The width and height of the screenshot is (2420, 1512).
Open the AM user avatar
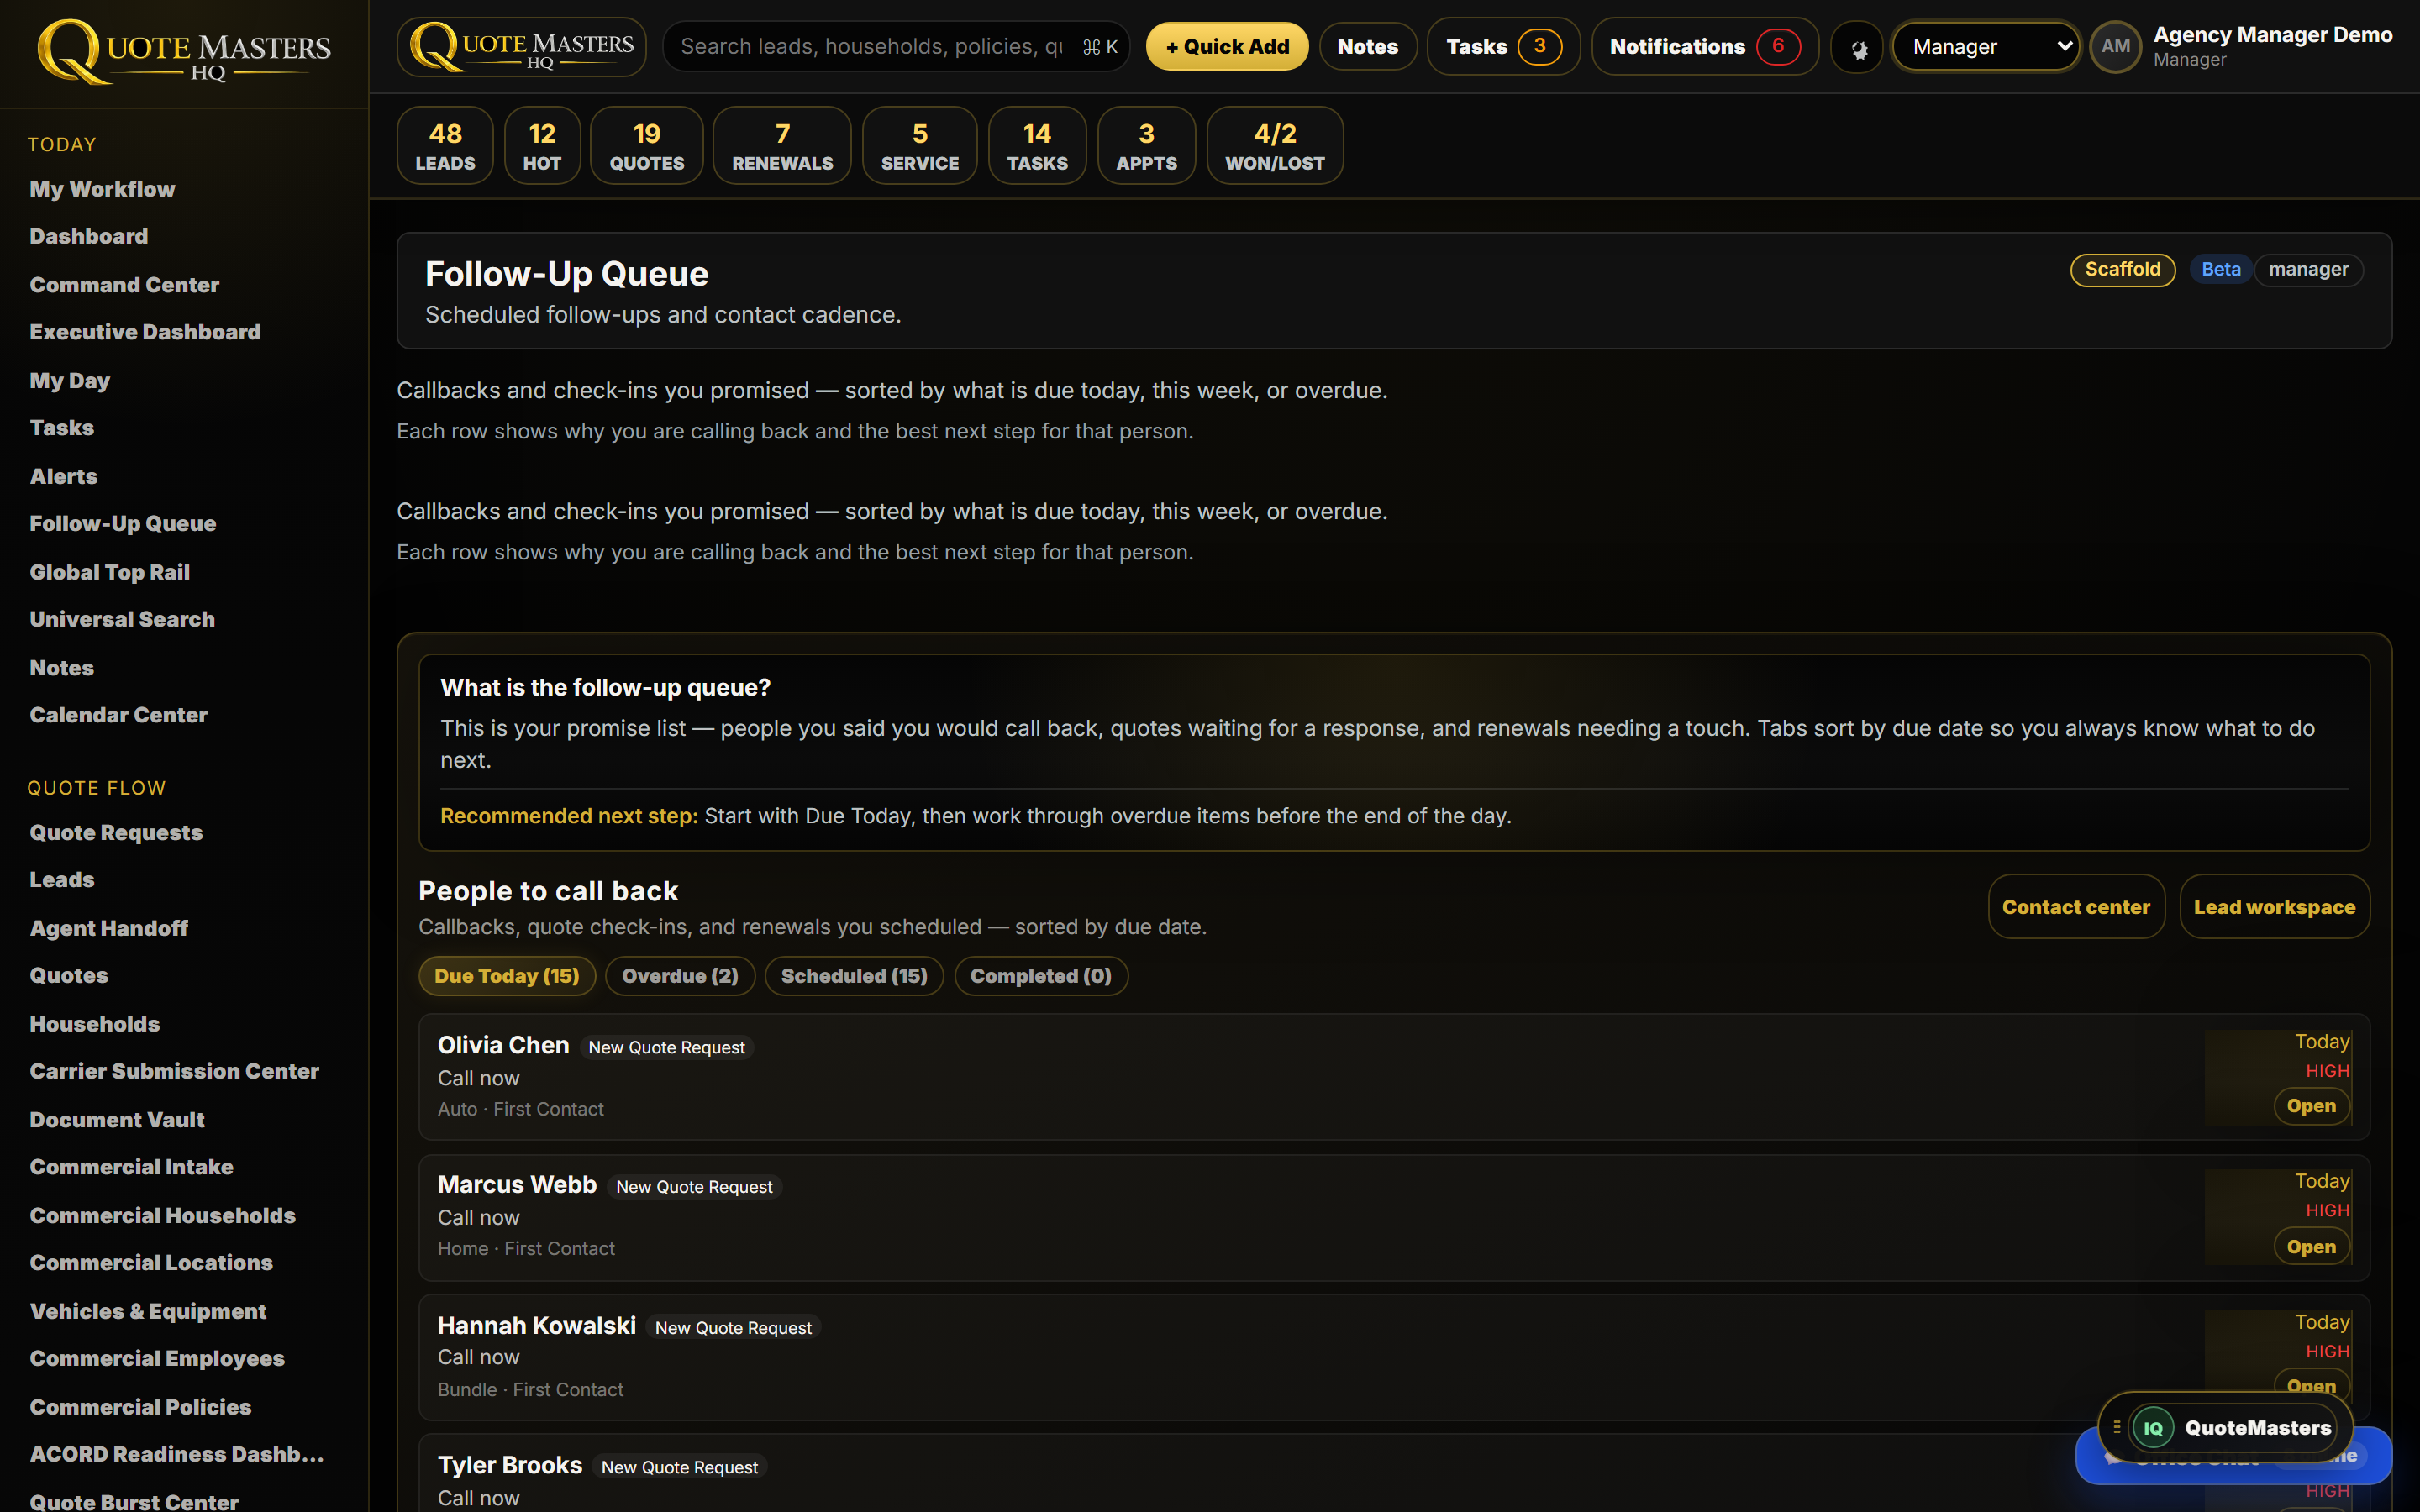click(x=2115, y=47)
